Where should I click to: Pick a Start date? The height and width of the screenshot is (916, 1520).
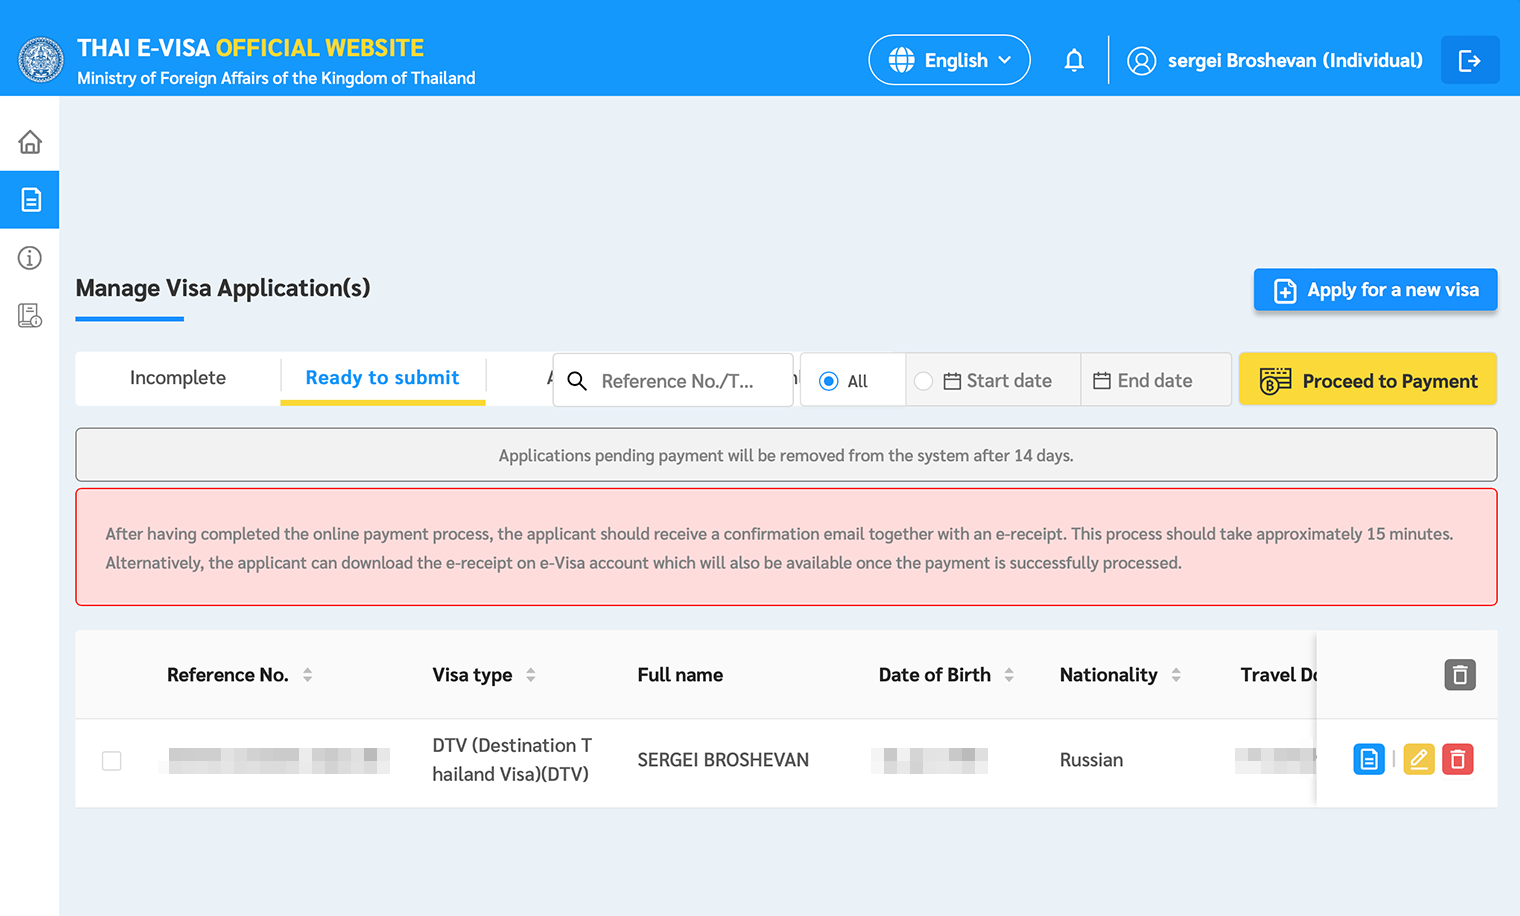pos(997,381)
